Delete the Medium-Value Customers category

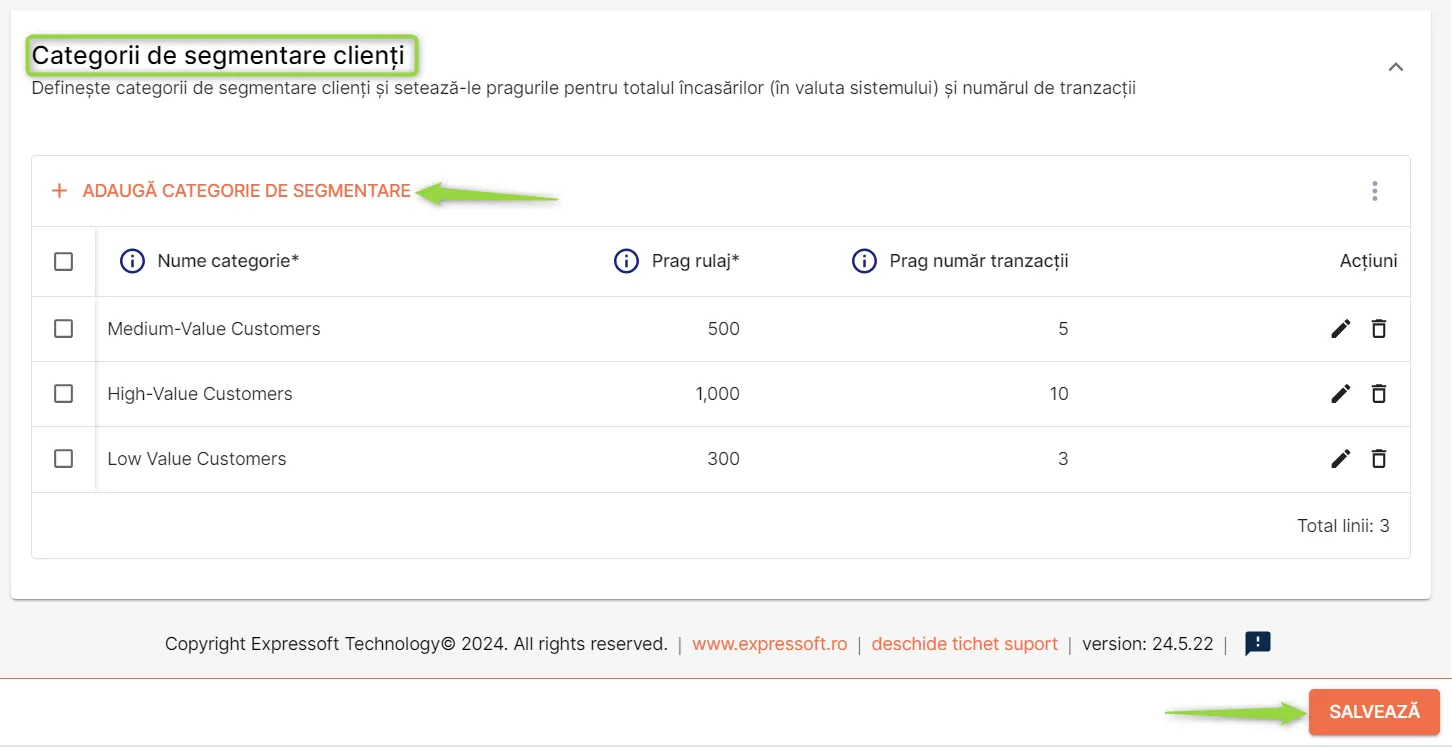(x=1379, y=328)
